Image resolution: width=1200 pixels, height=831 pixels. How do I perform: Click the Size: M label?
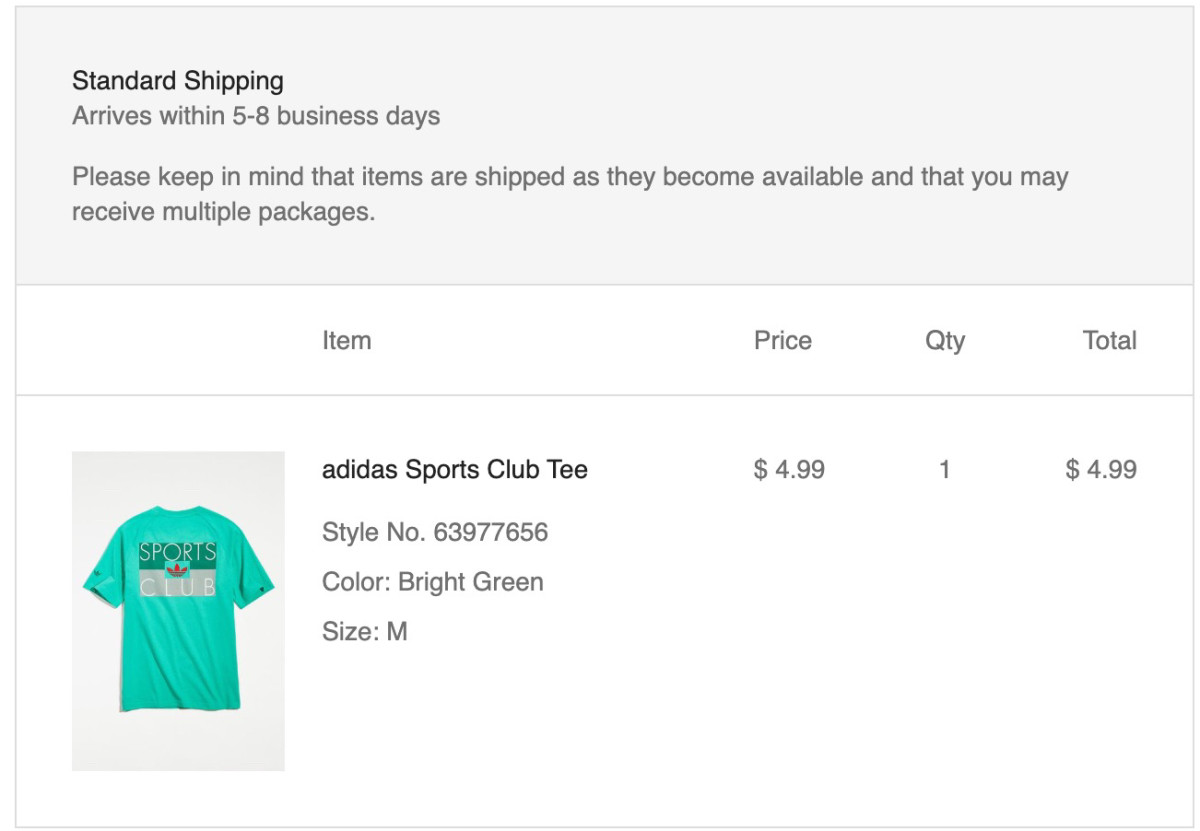[x=364, y=631]
